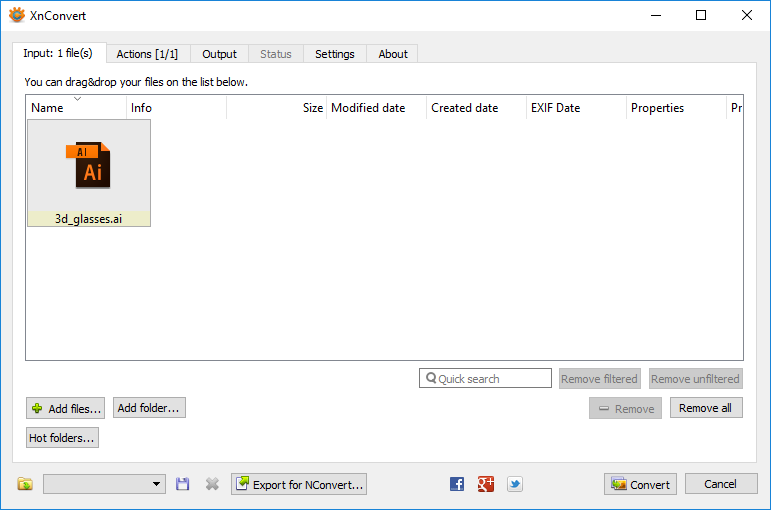Open Hot folders... dialog

tap(62, 438)
